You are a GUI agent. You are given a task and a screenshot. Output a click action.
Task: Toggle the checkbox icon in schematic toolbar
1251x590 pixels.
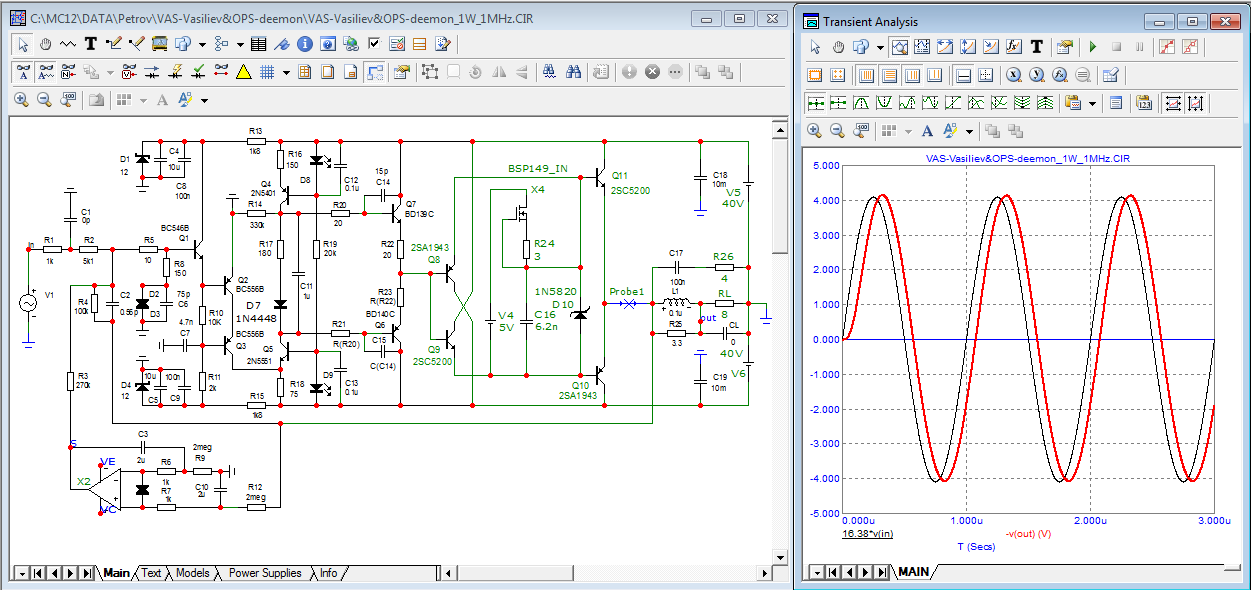[x=374, y=44]
